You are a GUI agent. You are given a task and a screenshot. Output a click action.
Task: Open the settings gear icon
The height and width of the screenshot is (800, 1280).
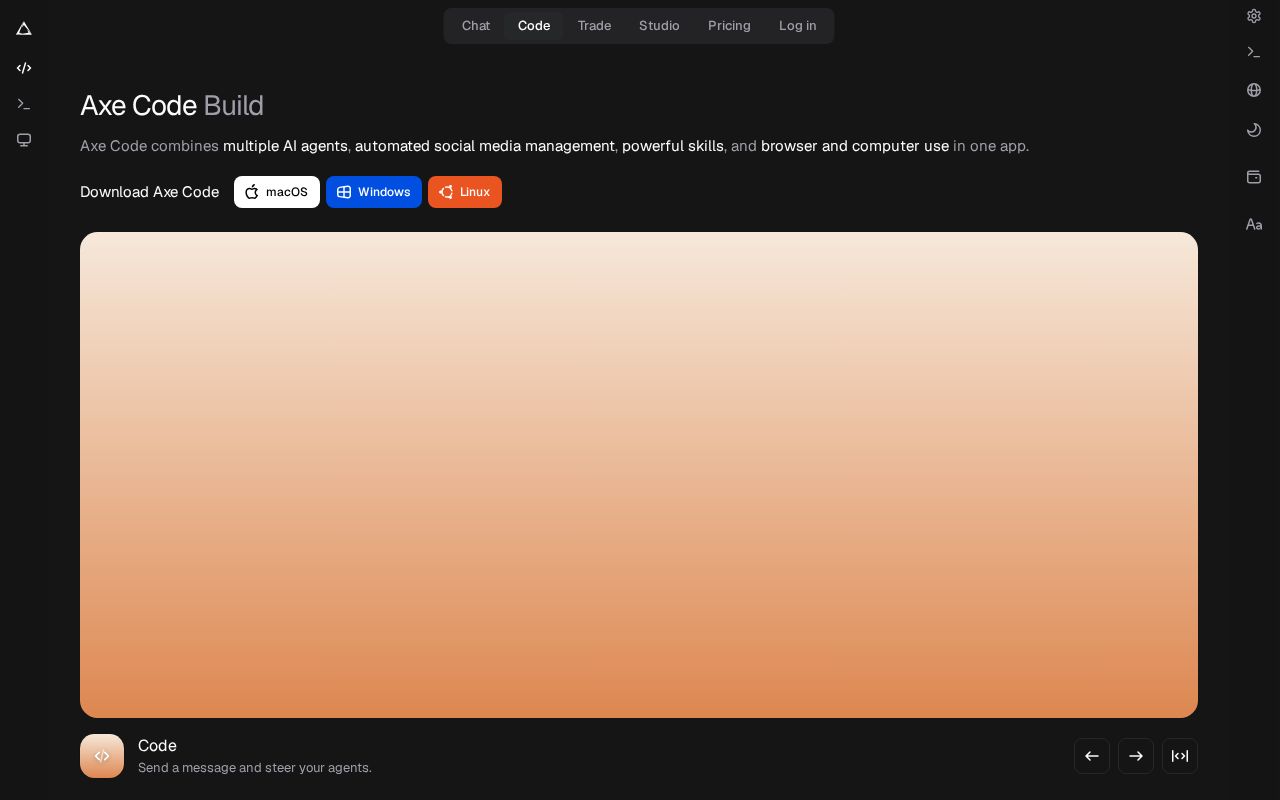tap(1254, 16)
